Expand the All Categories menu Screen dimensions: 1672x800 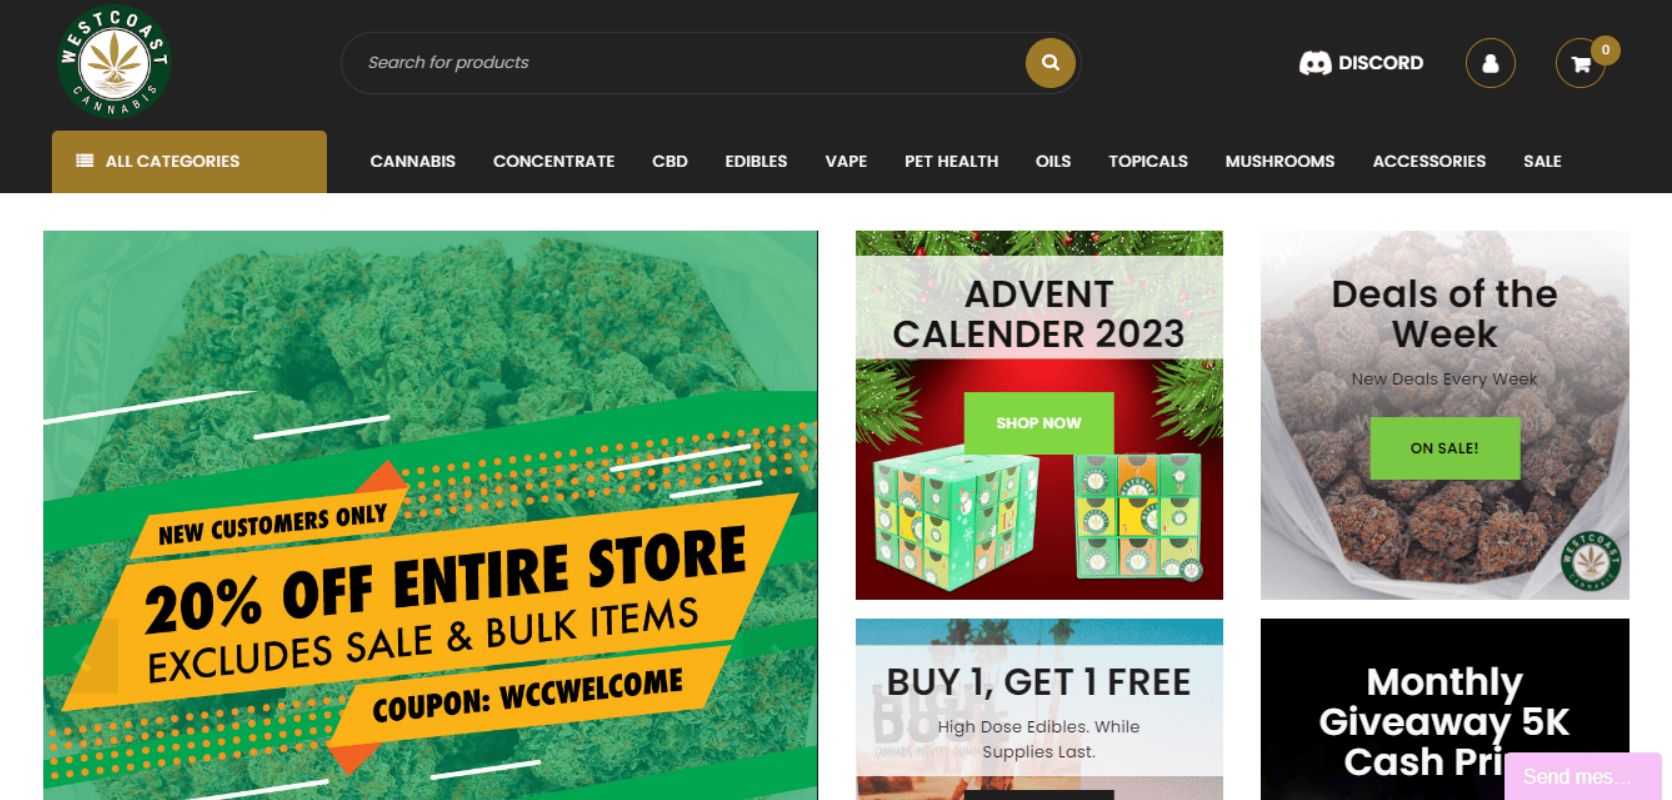click(x=189, y=161)
